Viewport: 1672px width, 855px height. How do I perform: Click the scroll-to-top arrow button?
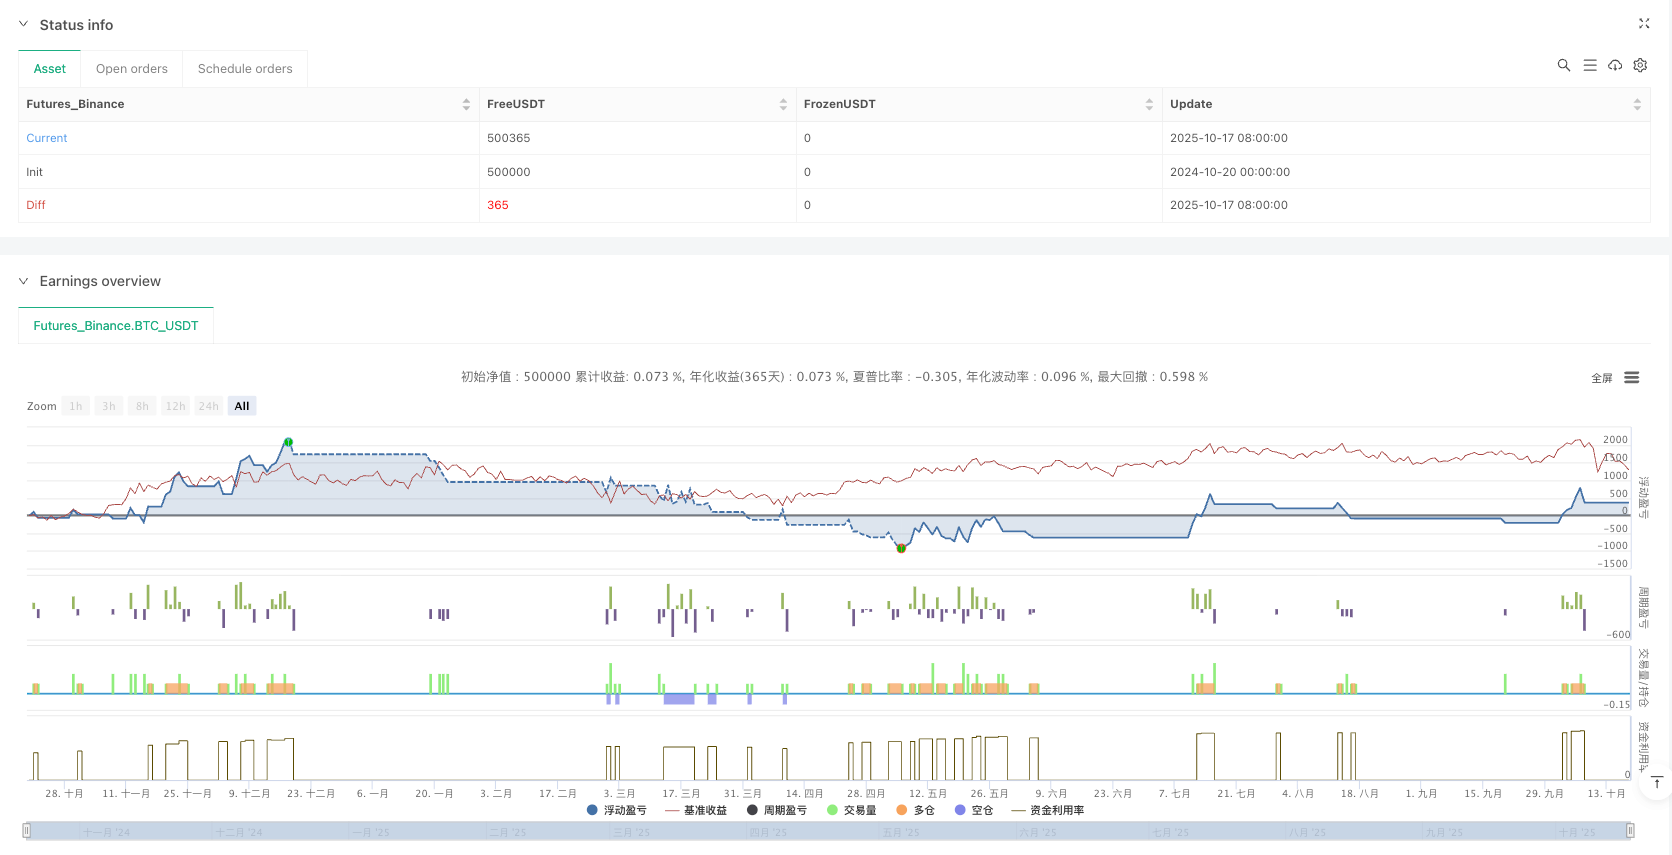[x=1657, y=783]
